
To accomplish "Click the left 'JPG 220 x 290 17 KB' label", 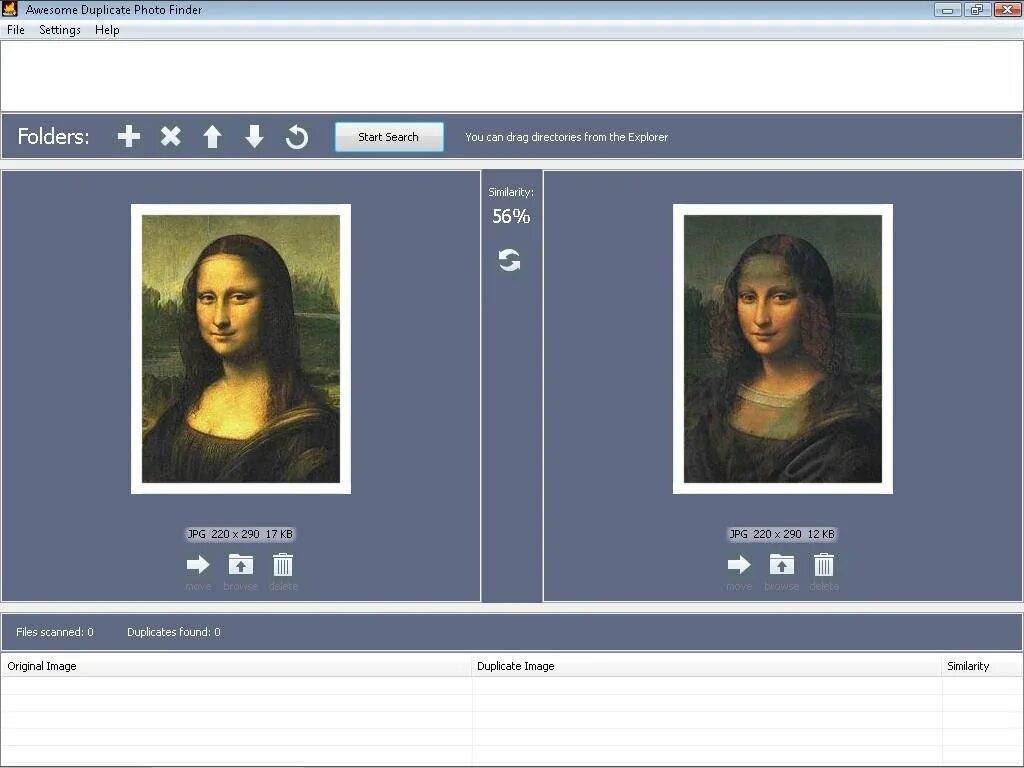I will click(x=240, y=534).
